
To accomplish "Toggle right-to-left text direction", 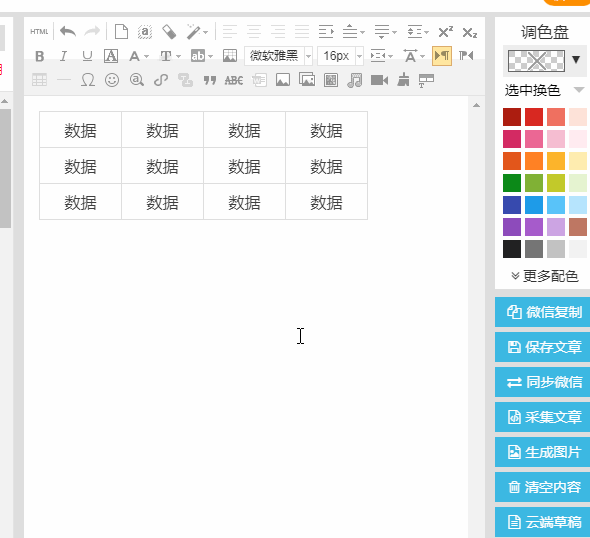I will pyautogui.click(x=466, y=56).
